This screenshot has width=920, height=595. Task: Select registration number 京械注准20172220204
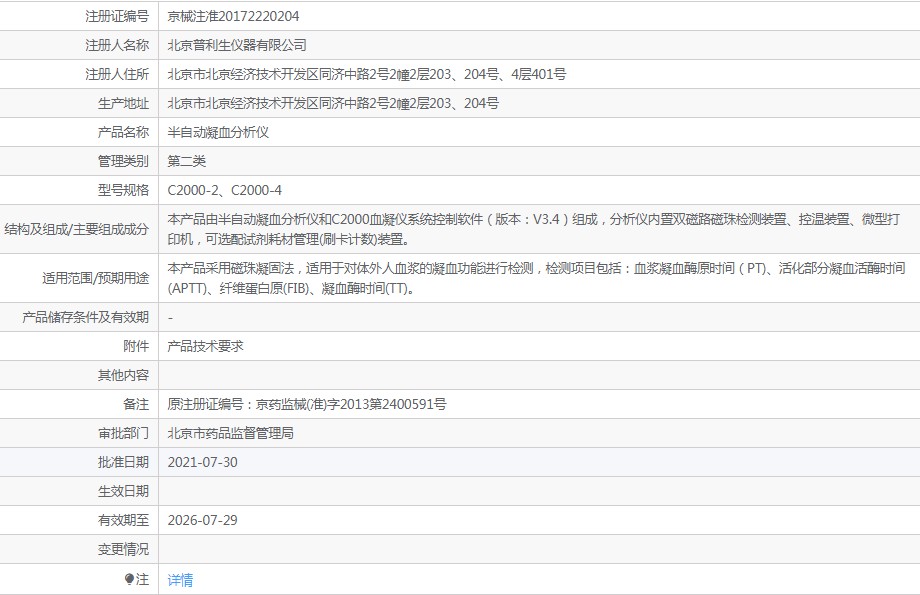(233, 16)
